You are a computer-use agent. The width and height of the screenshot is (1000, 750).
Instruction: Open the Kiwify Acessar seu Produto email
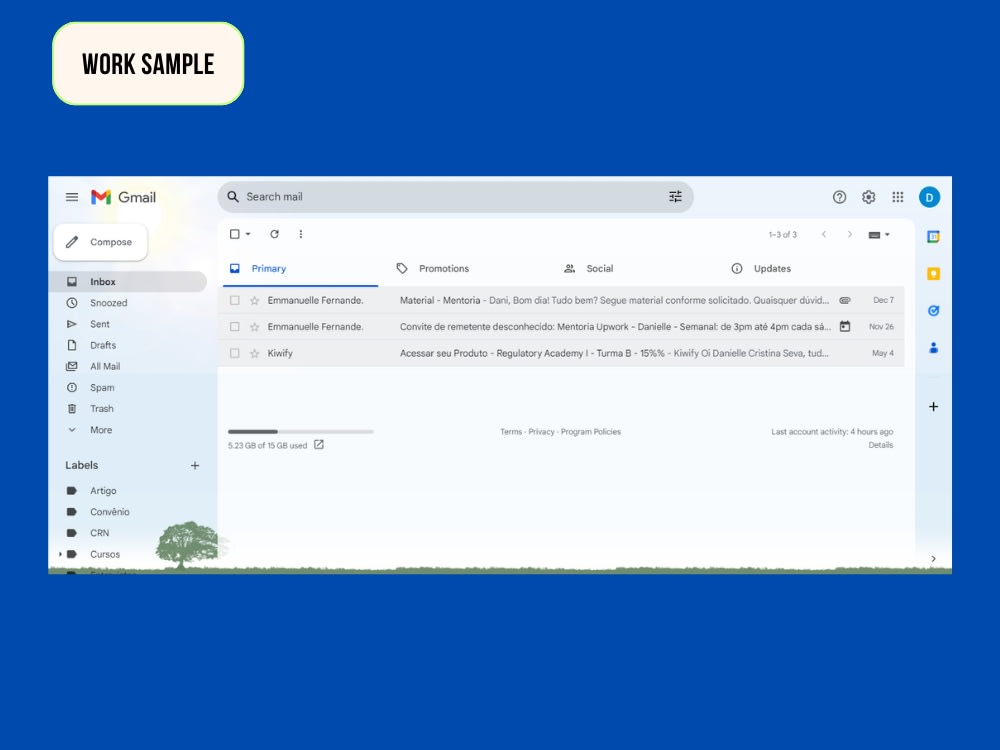point(563,353)
